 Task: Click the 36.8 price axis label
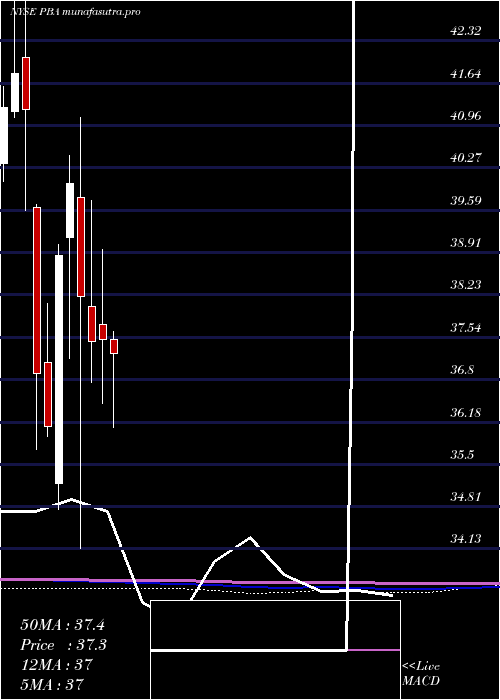462,369
